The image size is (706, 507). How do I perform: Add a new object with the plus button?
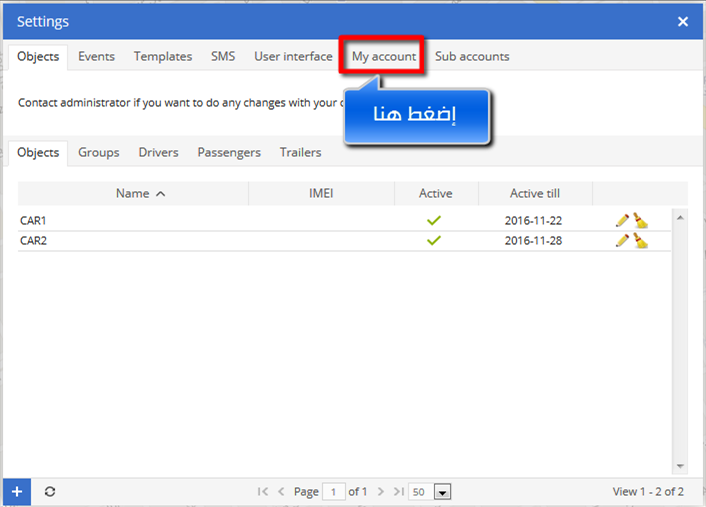point(17,492)
